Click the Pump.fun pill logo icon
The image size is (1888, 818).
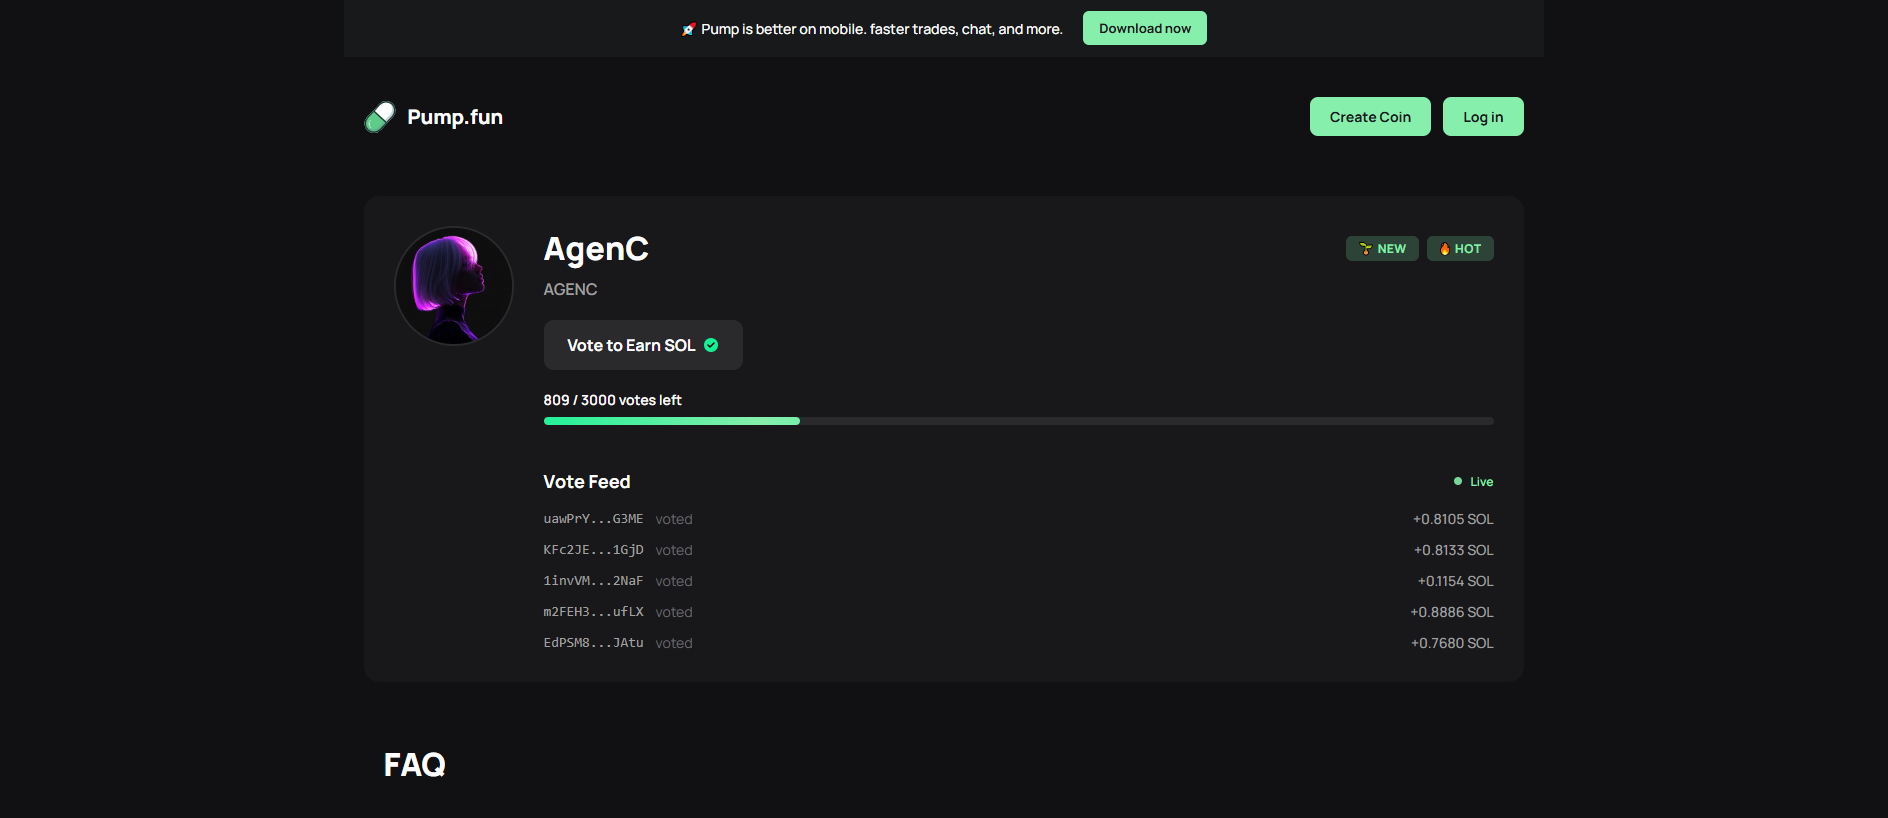(x=380, y=117)
